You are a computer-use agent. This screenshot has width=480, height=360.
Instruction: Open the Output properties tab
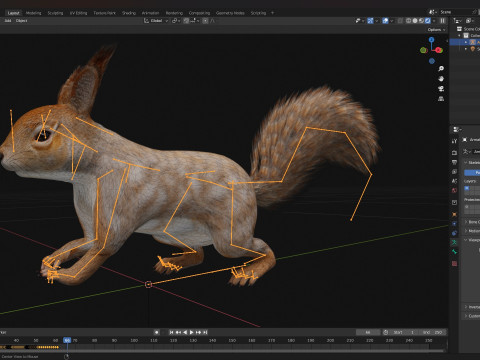click(x=454, y=162)
